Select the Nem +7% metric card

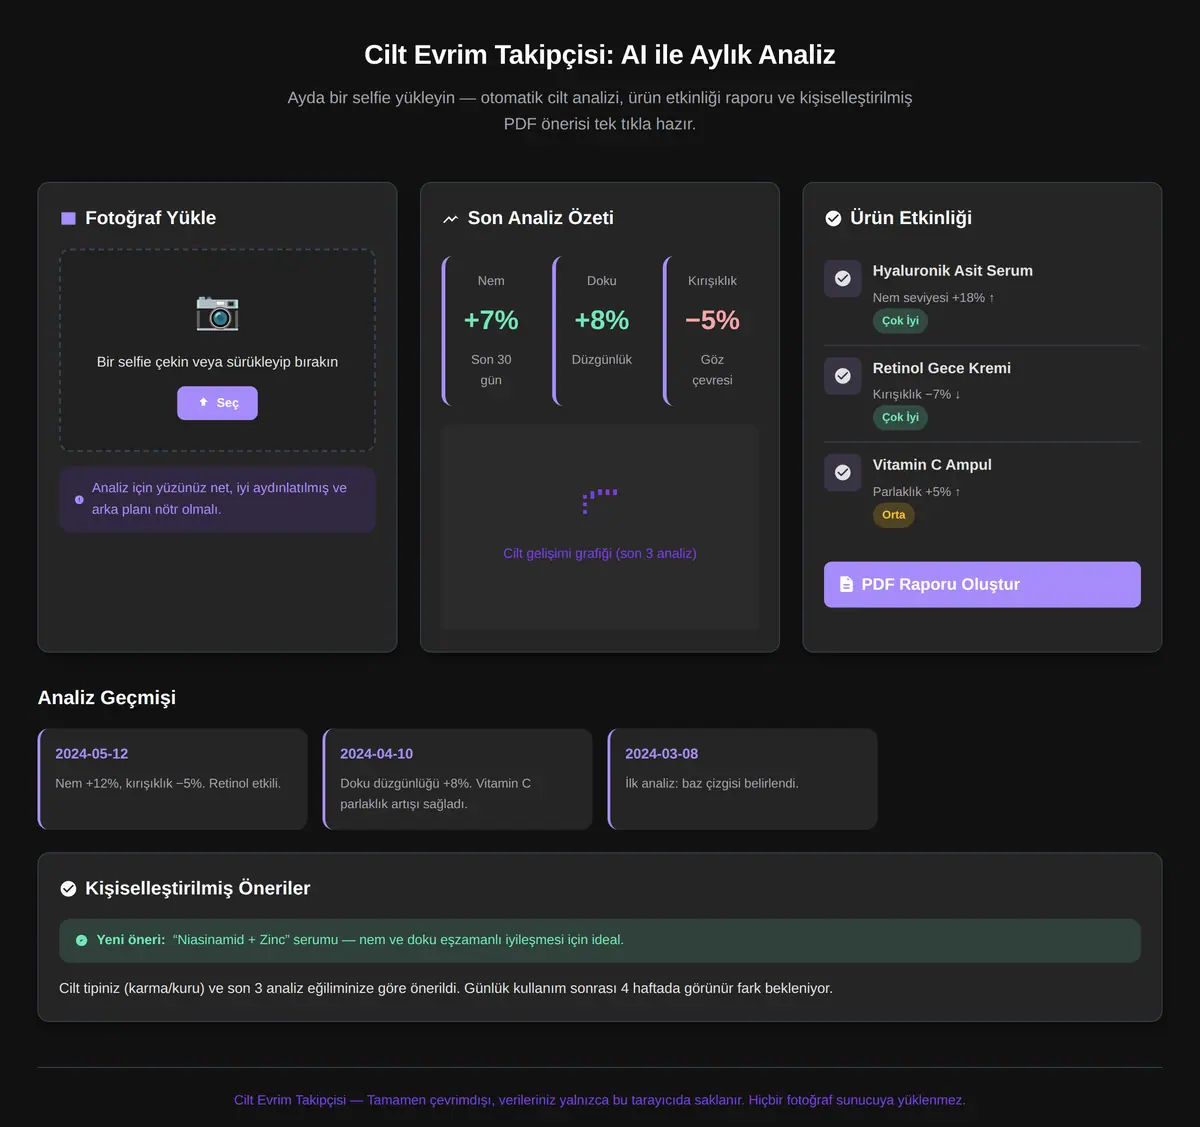(490, 331)
